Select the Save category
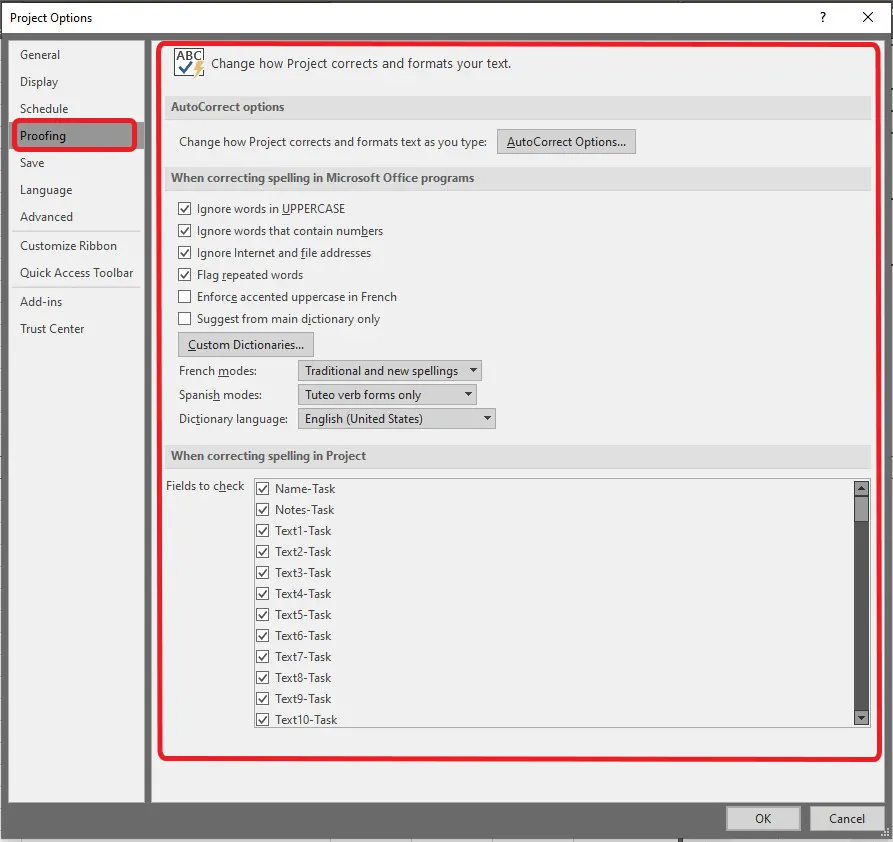893x842 pixels. [x=77, y=163]
